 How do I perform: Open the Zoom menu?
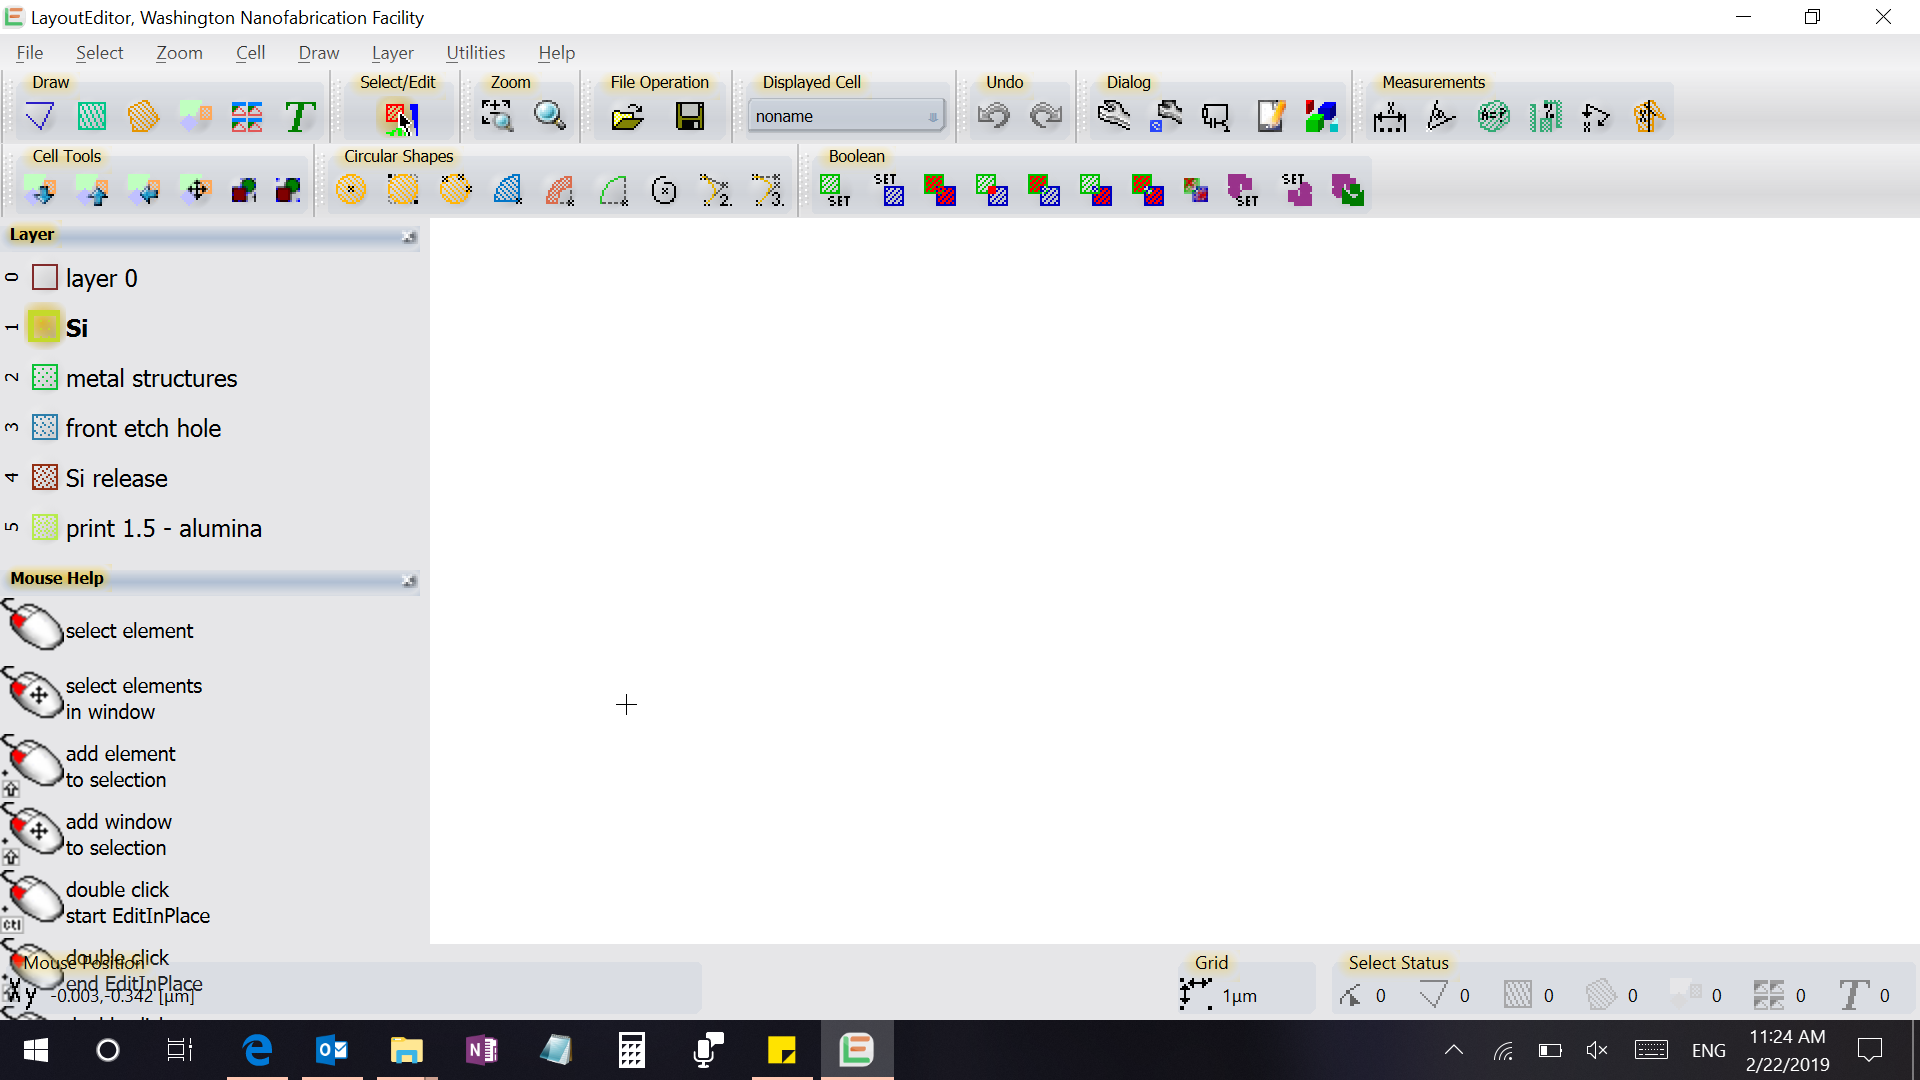point(179,53)
